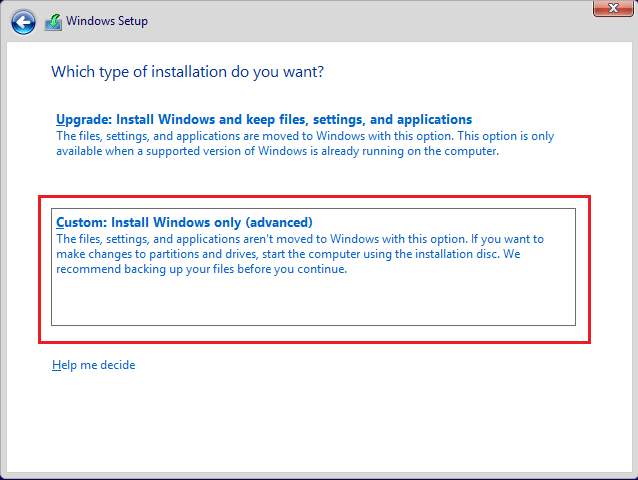
Task: Click the Upgrade description about moving files and settings
Action: coord(305,143)
